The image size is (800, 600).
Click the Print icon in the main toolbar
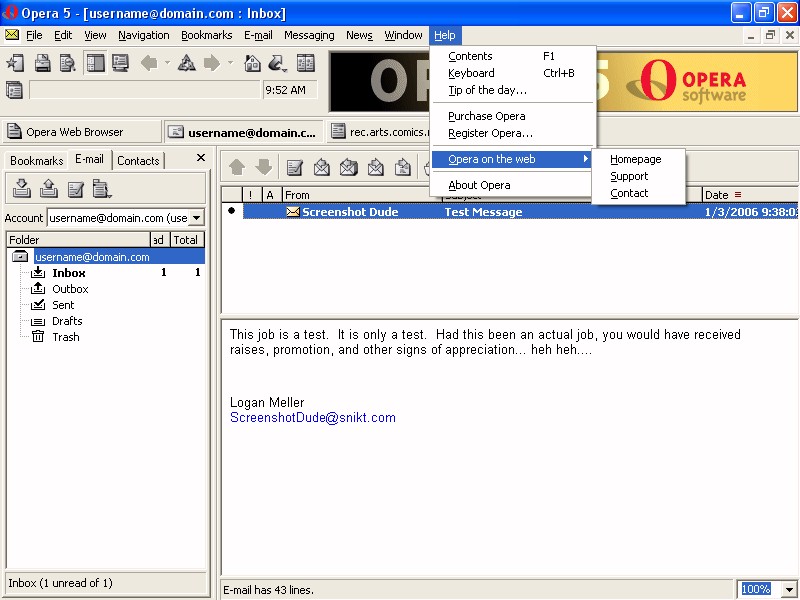click(x=42, y=63)
